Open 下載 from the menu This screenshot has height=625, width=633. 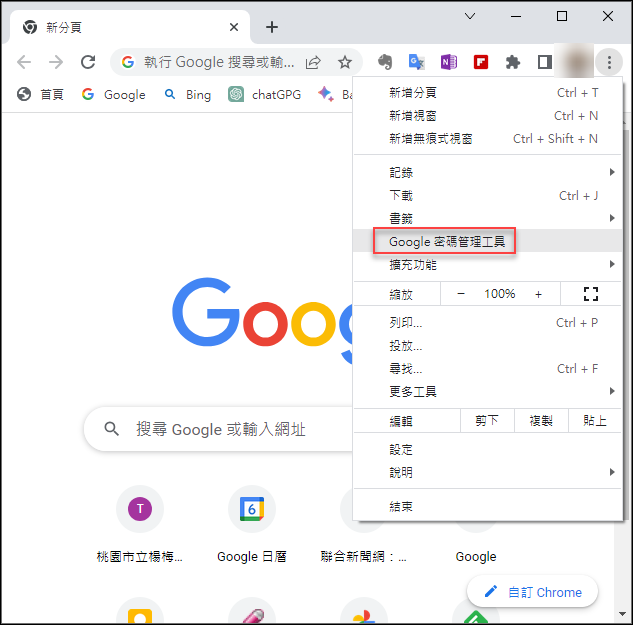pyautogui.click(x=488, y=196)
